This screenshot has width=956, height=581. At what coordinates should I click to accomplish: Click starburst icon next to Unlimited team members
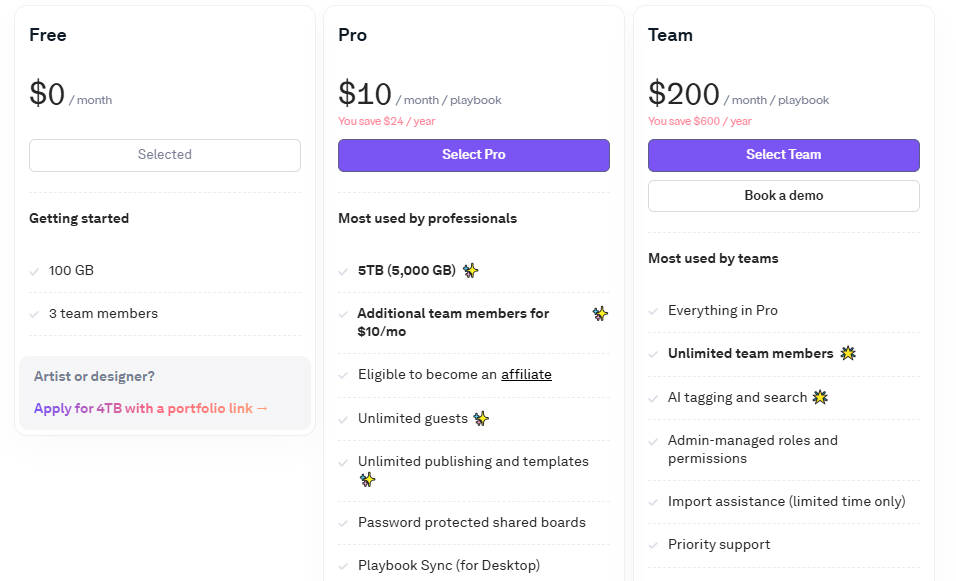click(848, 353)
